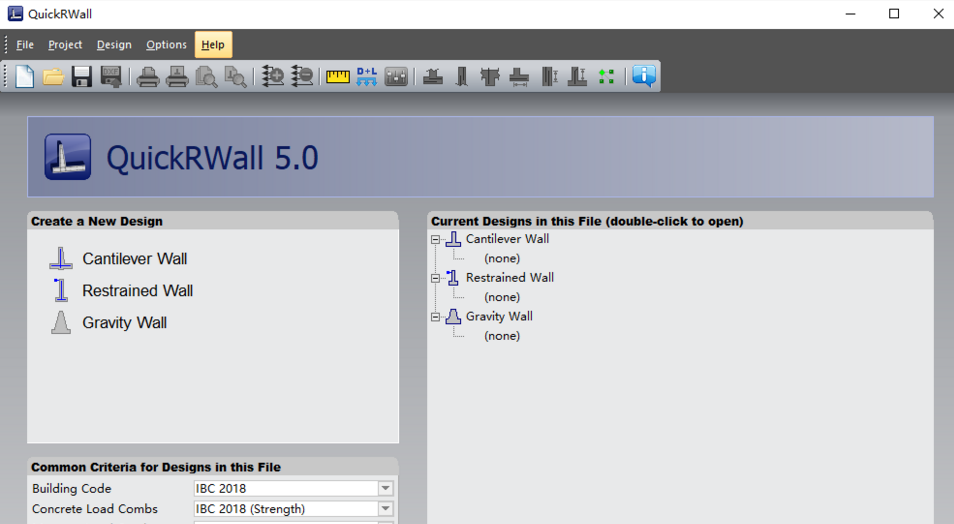
Task: Maximize the QuickRWall window
Action: (894, 14)
